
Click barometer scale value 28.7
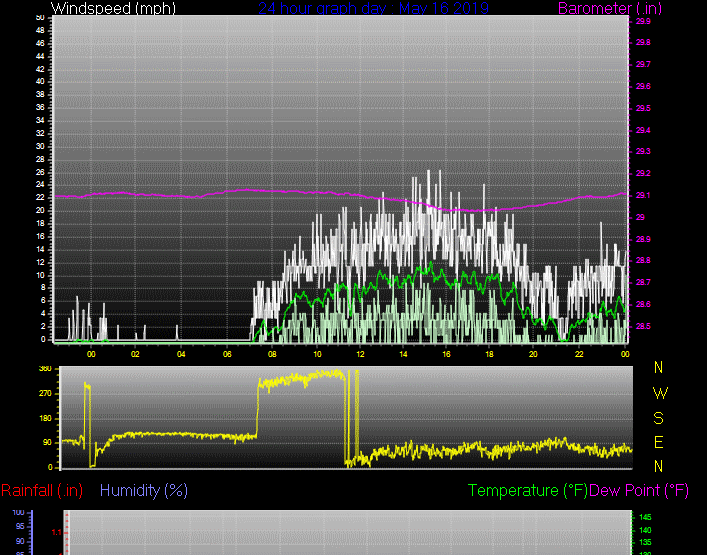[643, 283]
